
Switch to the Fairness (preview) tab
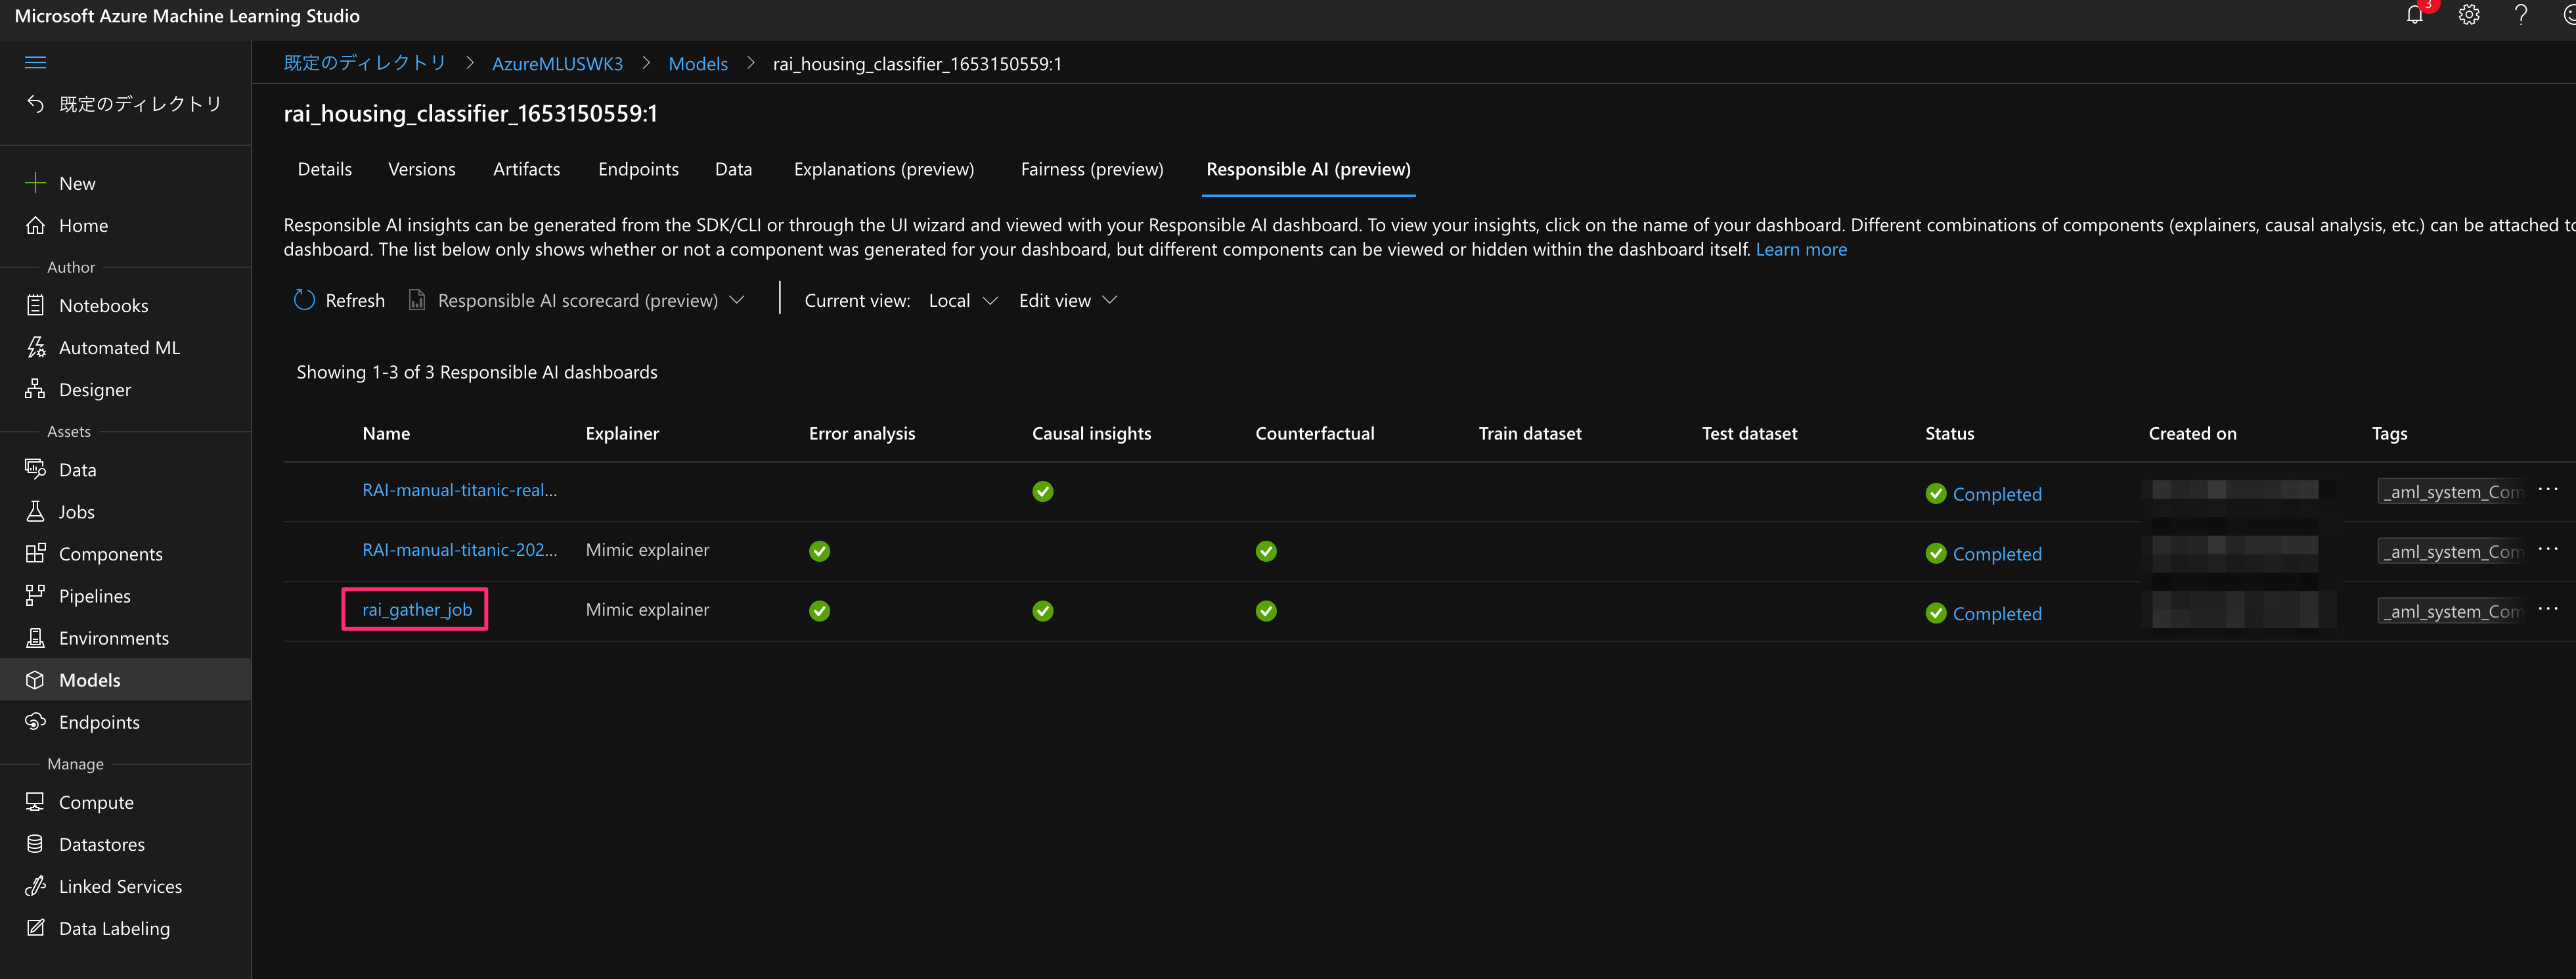tap(1091, 169)
